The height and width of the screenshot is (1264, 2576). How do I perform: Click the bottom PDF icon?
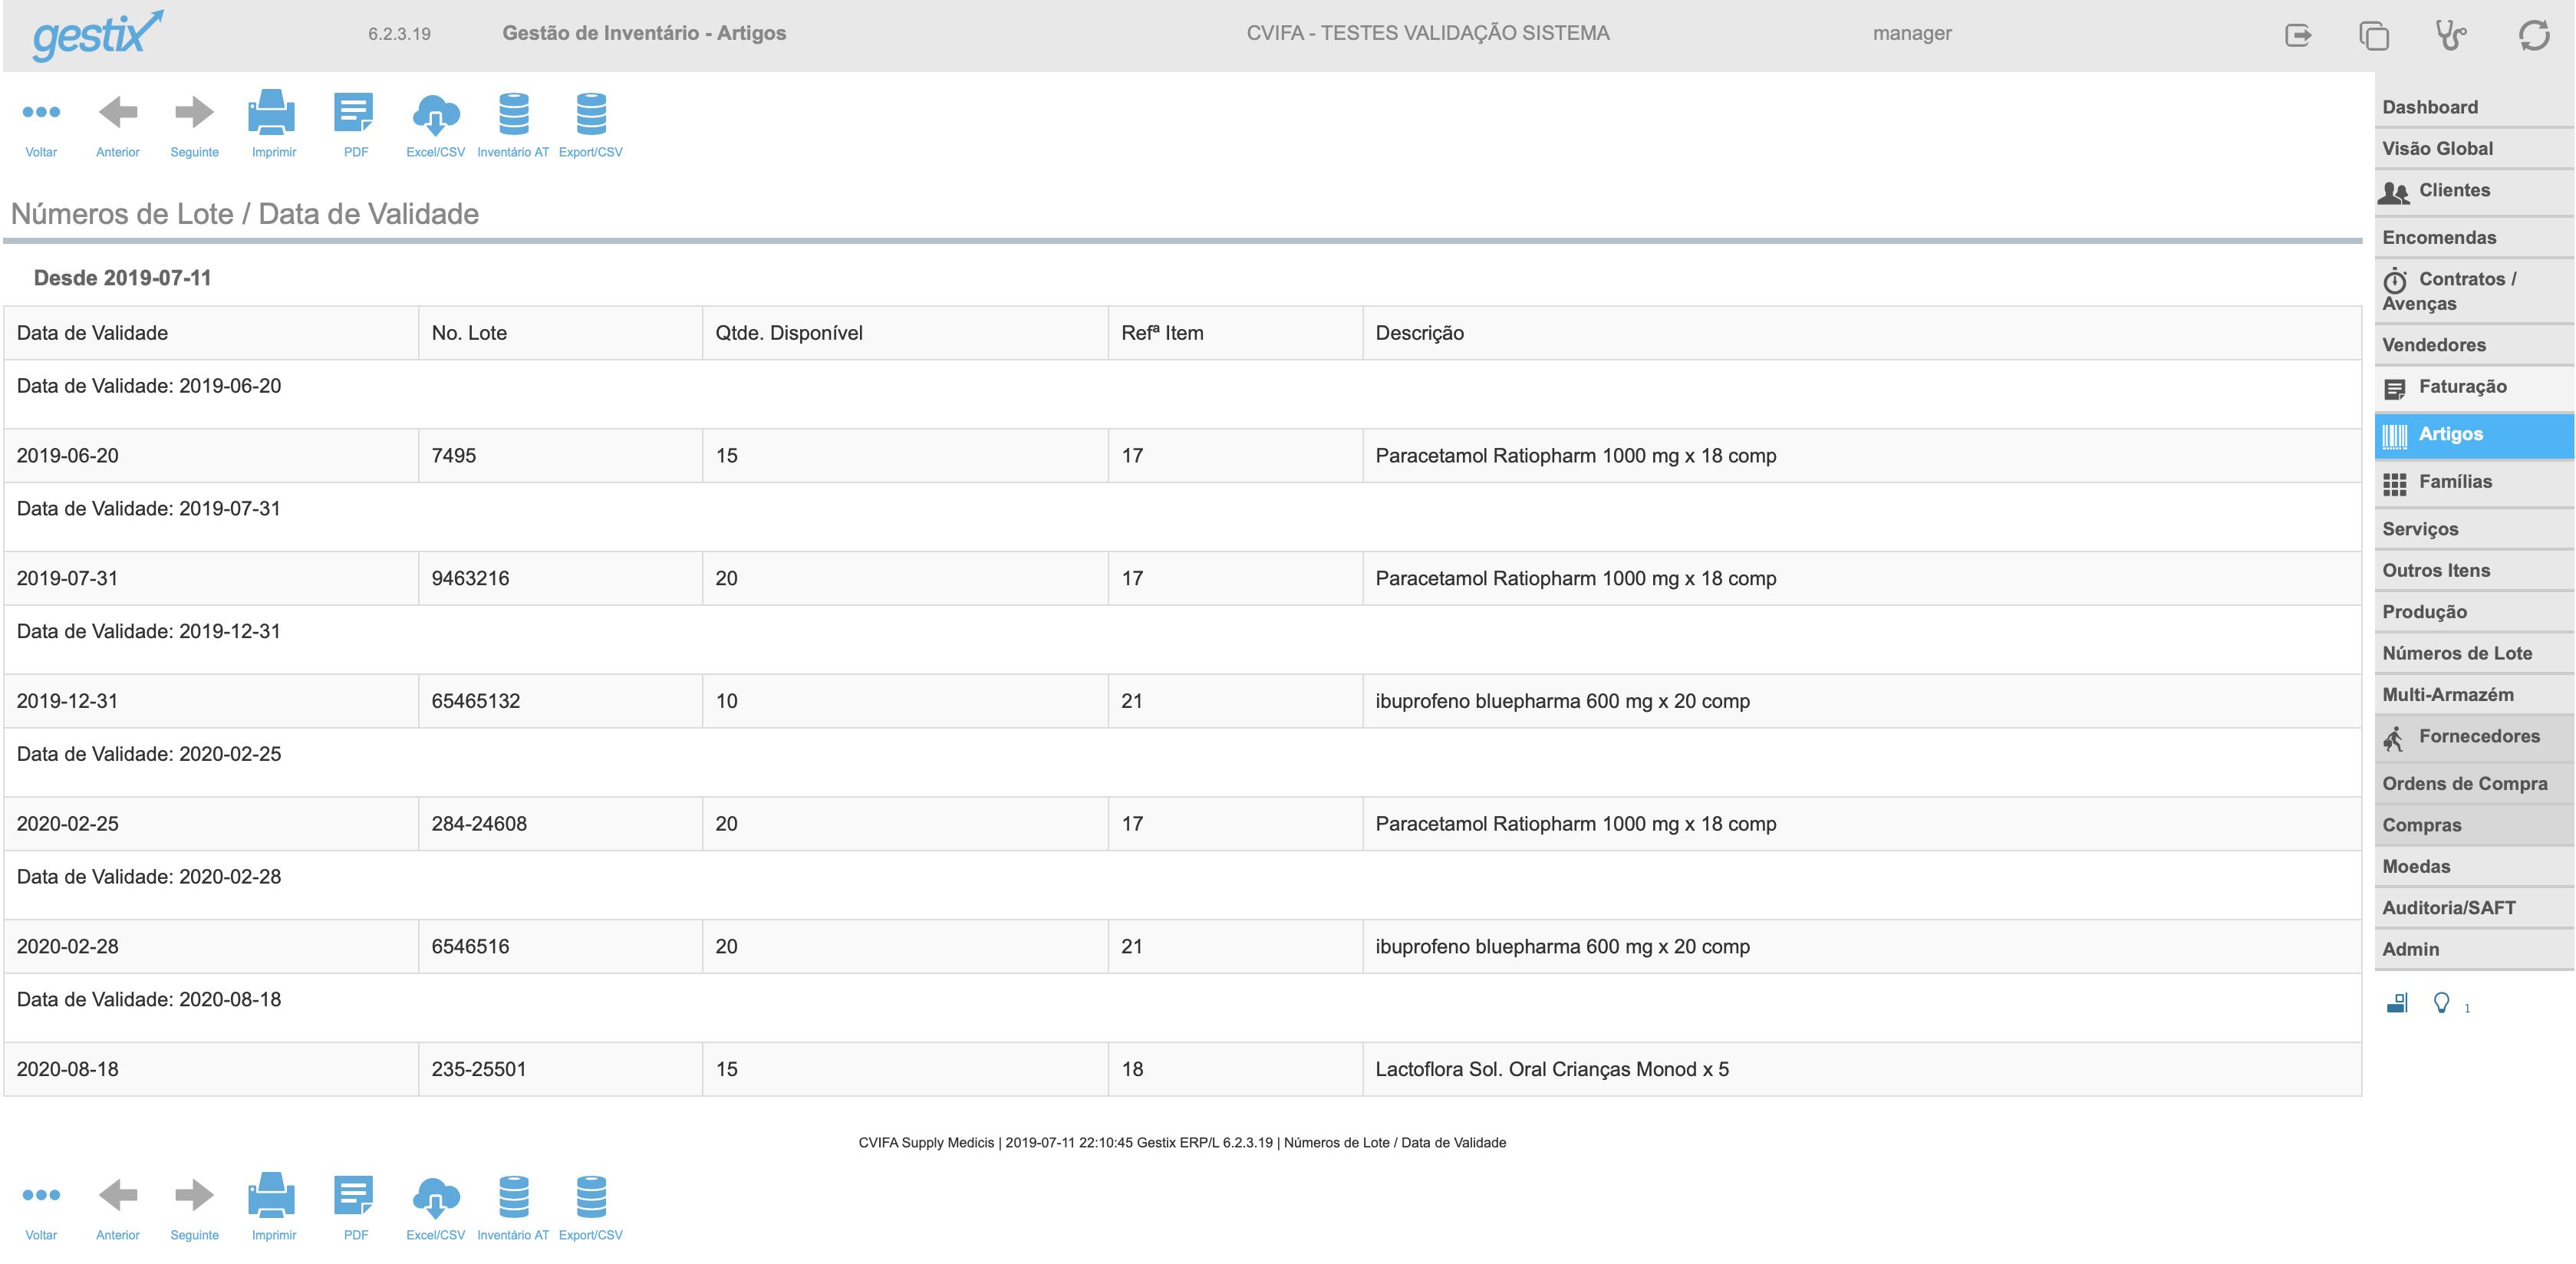354,1195
